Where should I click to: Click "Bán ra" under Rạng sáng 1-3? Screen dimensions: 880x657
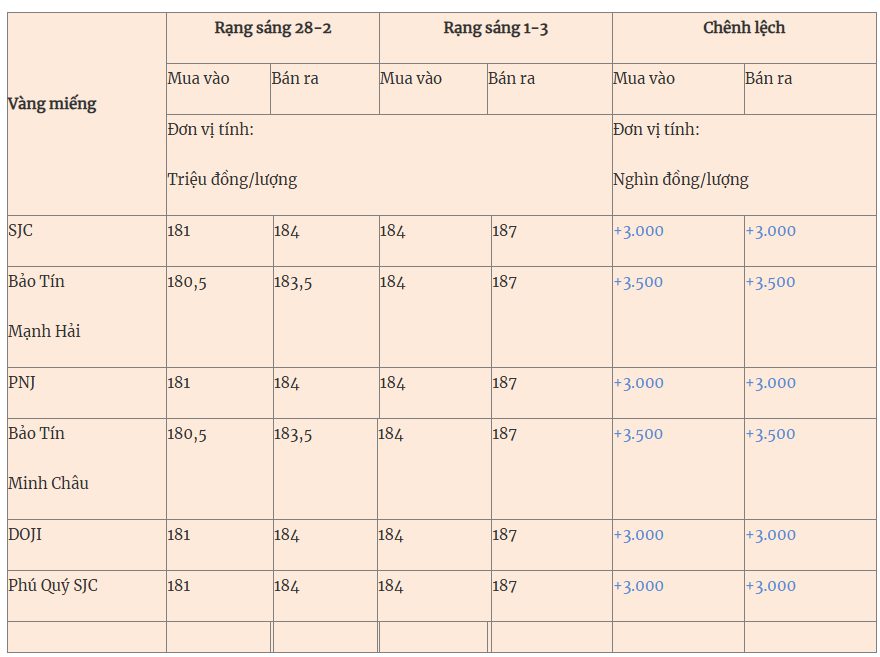click(x=511, y=79)
